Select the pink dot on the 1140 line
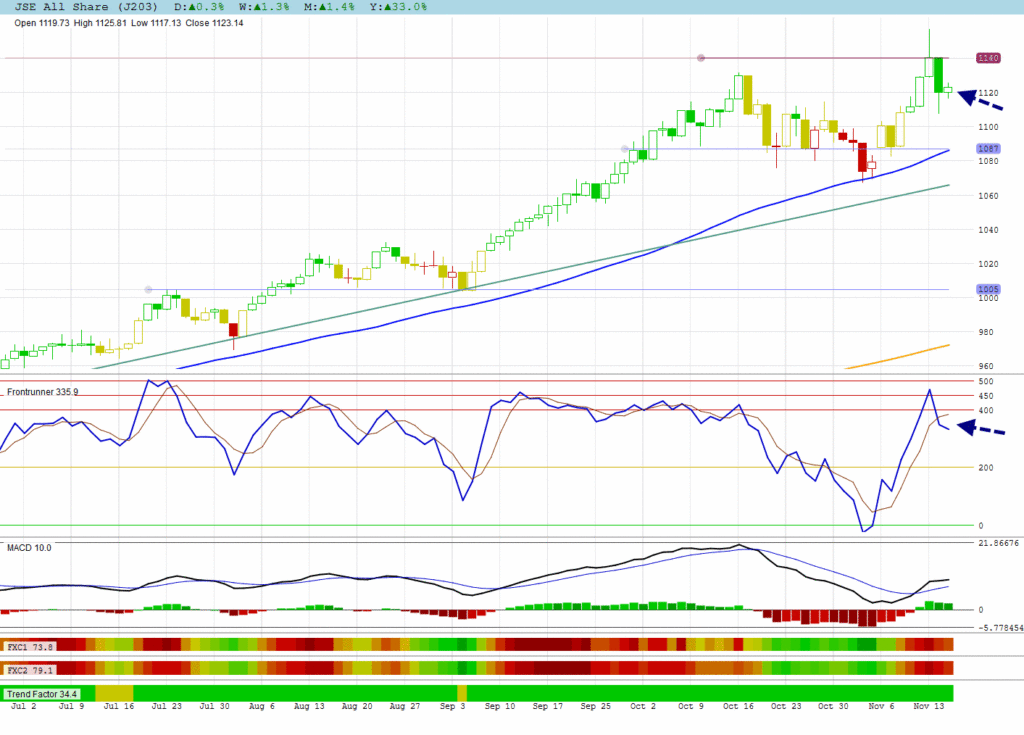The height and width of the screenshot is (735, 1024). tap(701, 58)
